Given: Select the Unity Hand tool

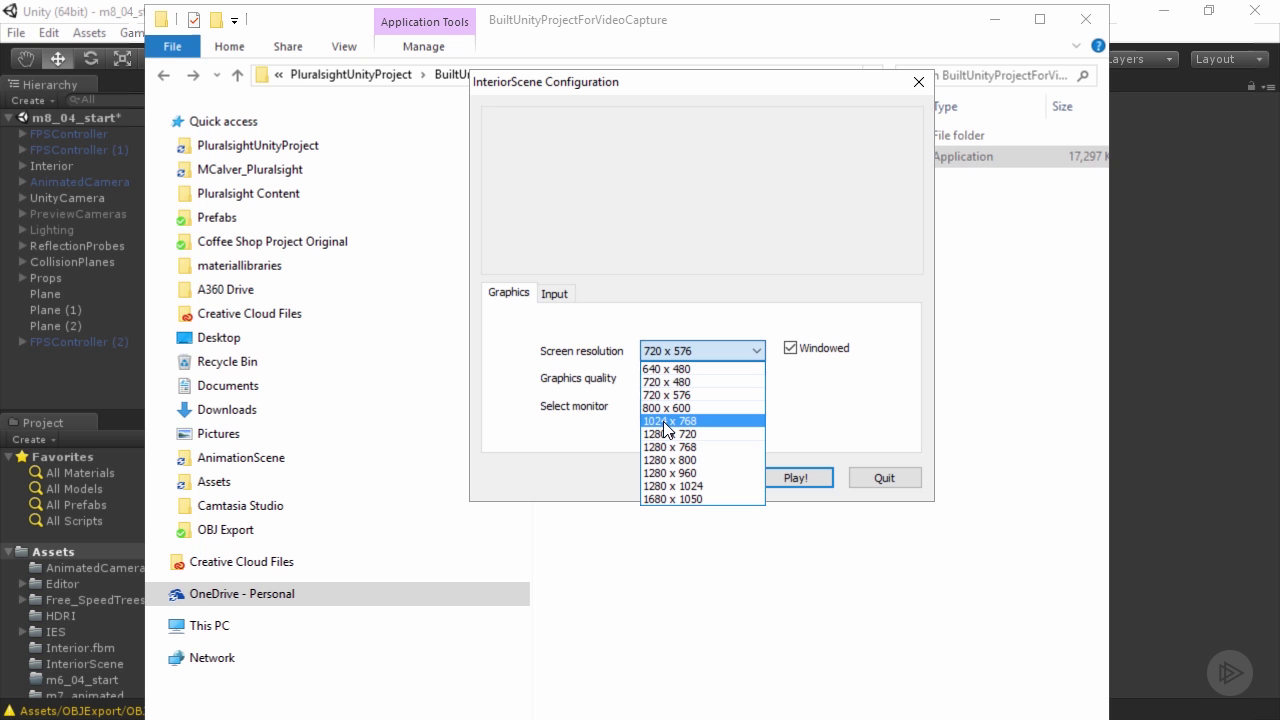Looking at the screenshot, I should 25,59.
